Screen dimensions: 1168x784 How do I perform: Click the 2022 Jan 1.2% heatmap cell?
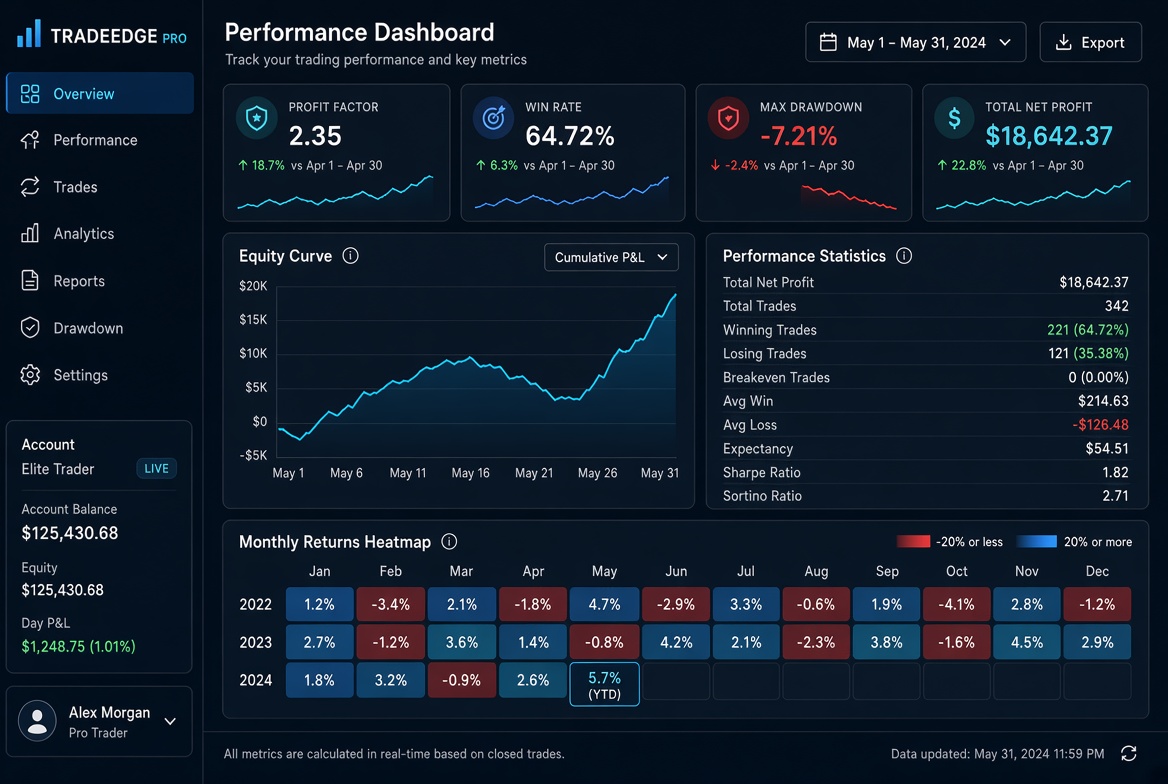coord(319,604)
